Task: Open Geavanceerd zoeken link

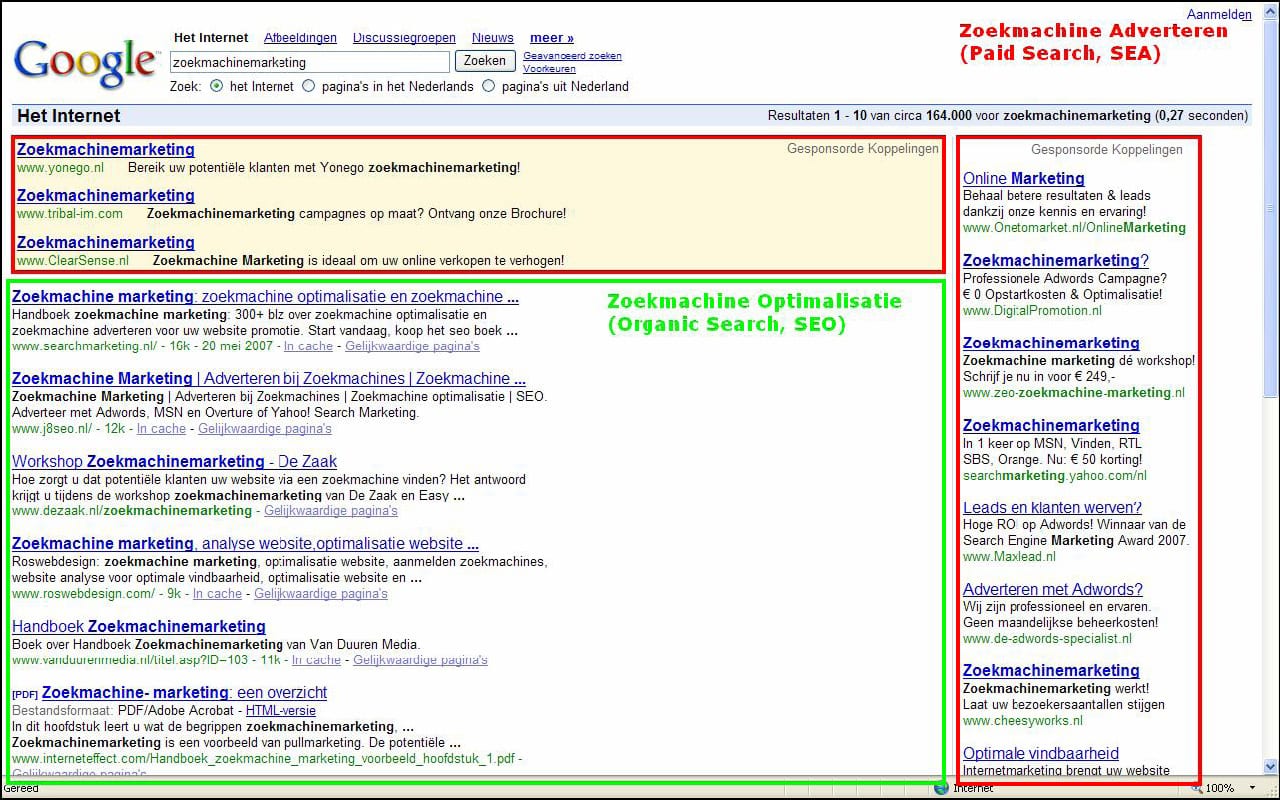Action: pos(572,56)
